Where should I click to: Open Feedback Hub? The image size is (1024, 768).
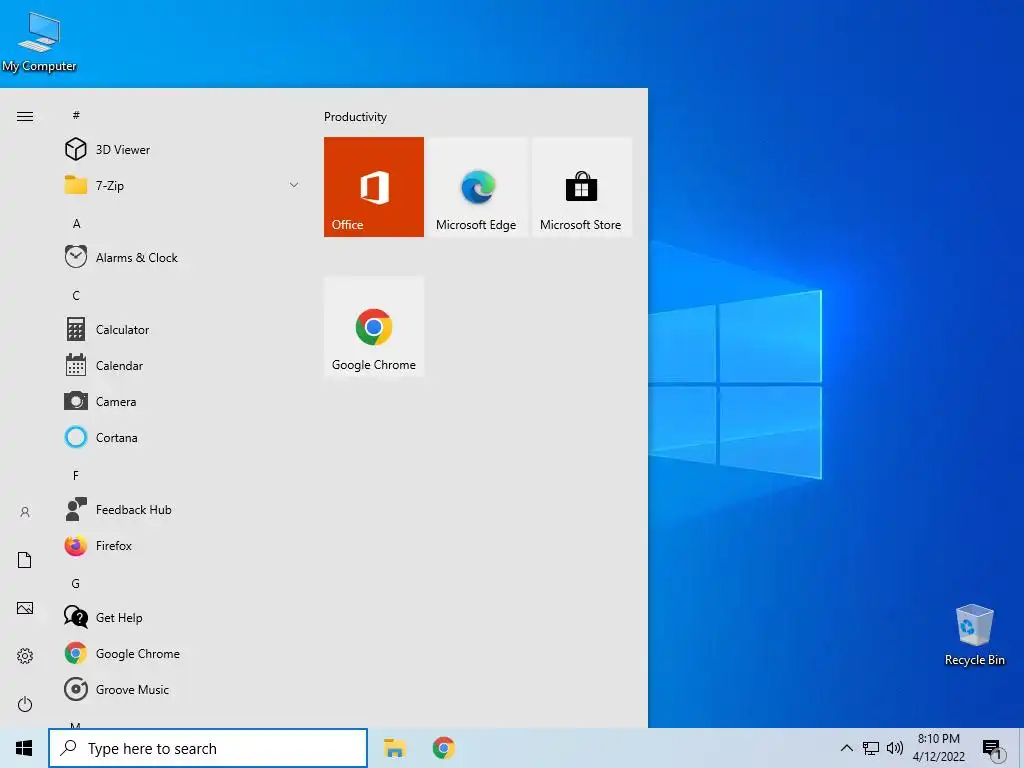(x=180, y=509)
